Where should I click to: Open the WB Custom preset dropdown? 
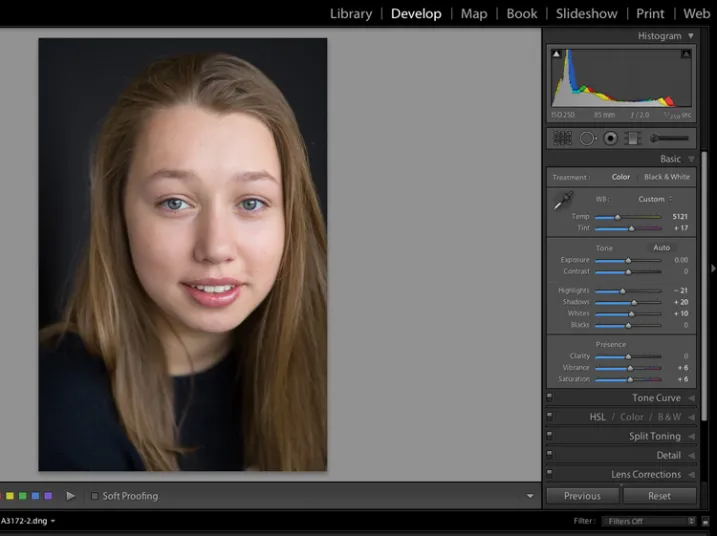pos(655,199)
